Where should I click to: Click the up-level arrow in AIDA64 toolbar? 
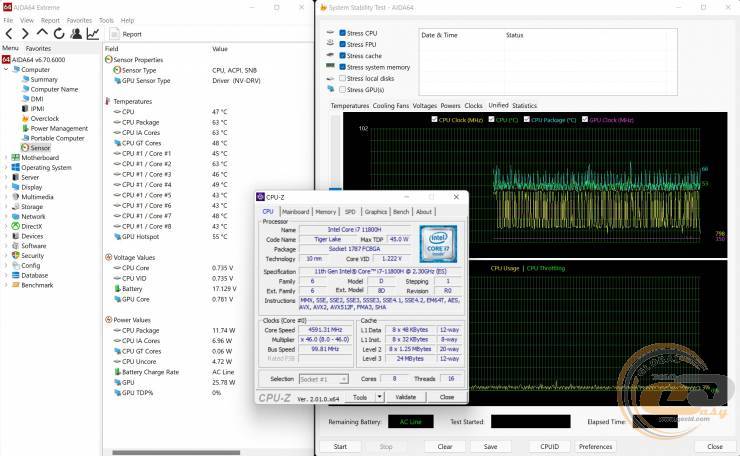pos(42,33)
